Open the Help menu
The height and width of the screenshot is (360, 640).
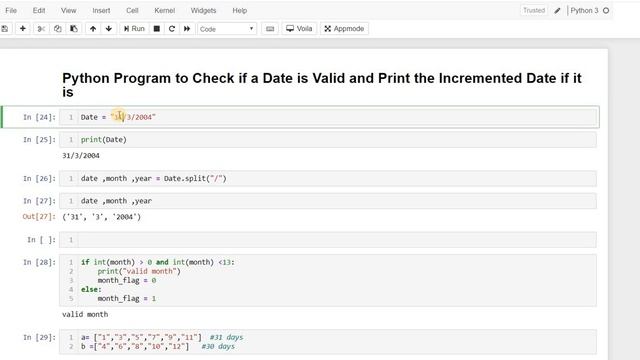(x=240, y=11)
